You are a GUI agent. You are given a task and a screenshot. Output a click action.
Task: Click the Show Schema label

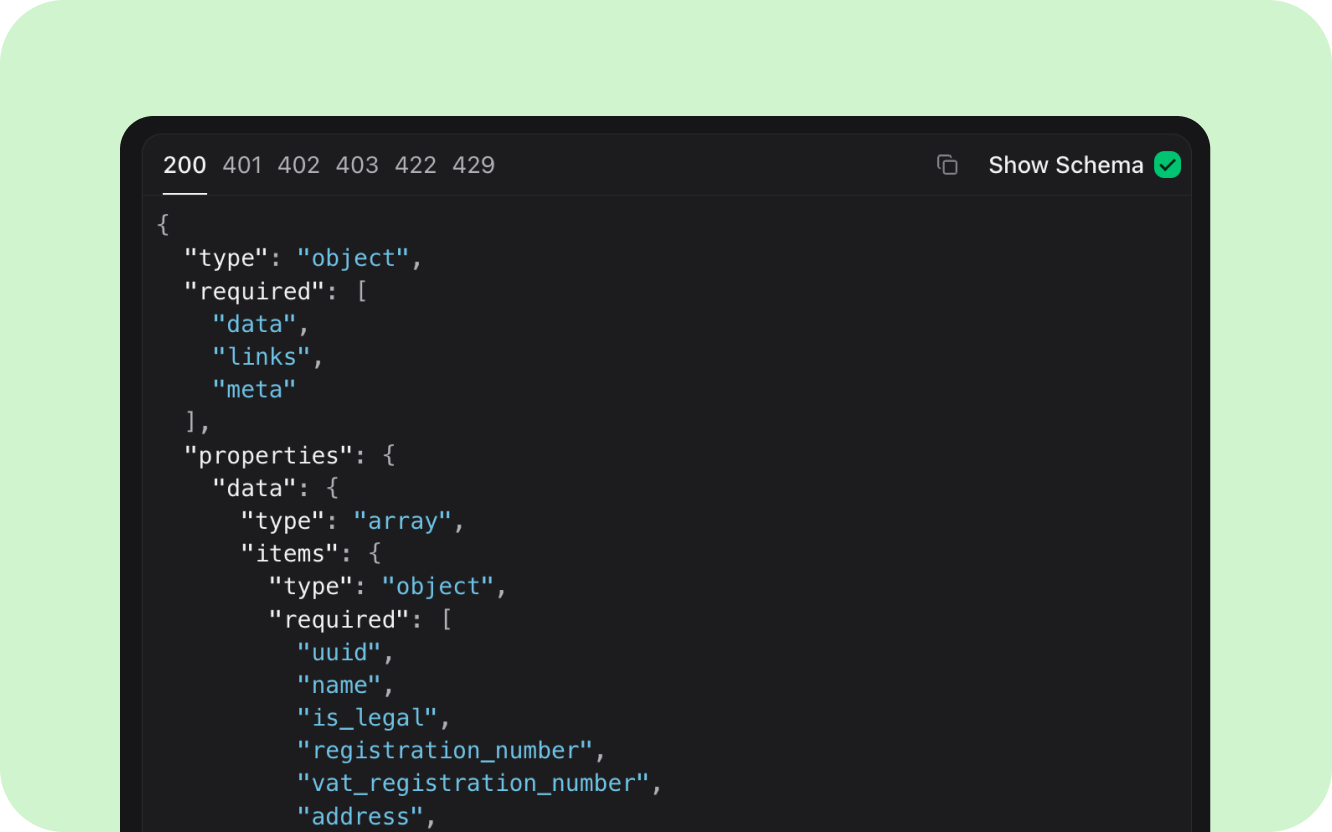(x=1066, y=165)
